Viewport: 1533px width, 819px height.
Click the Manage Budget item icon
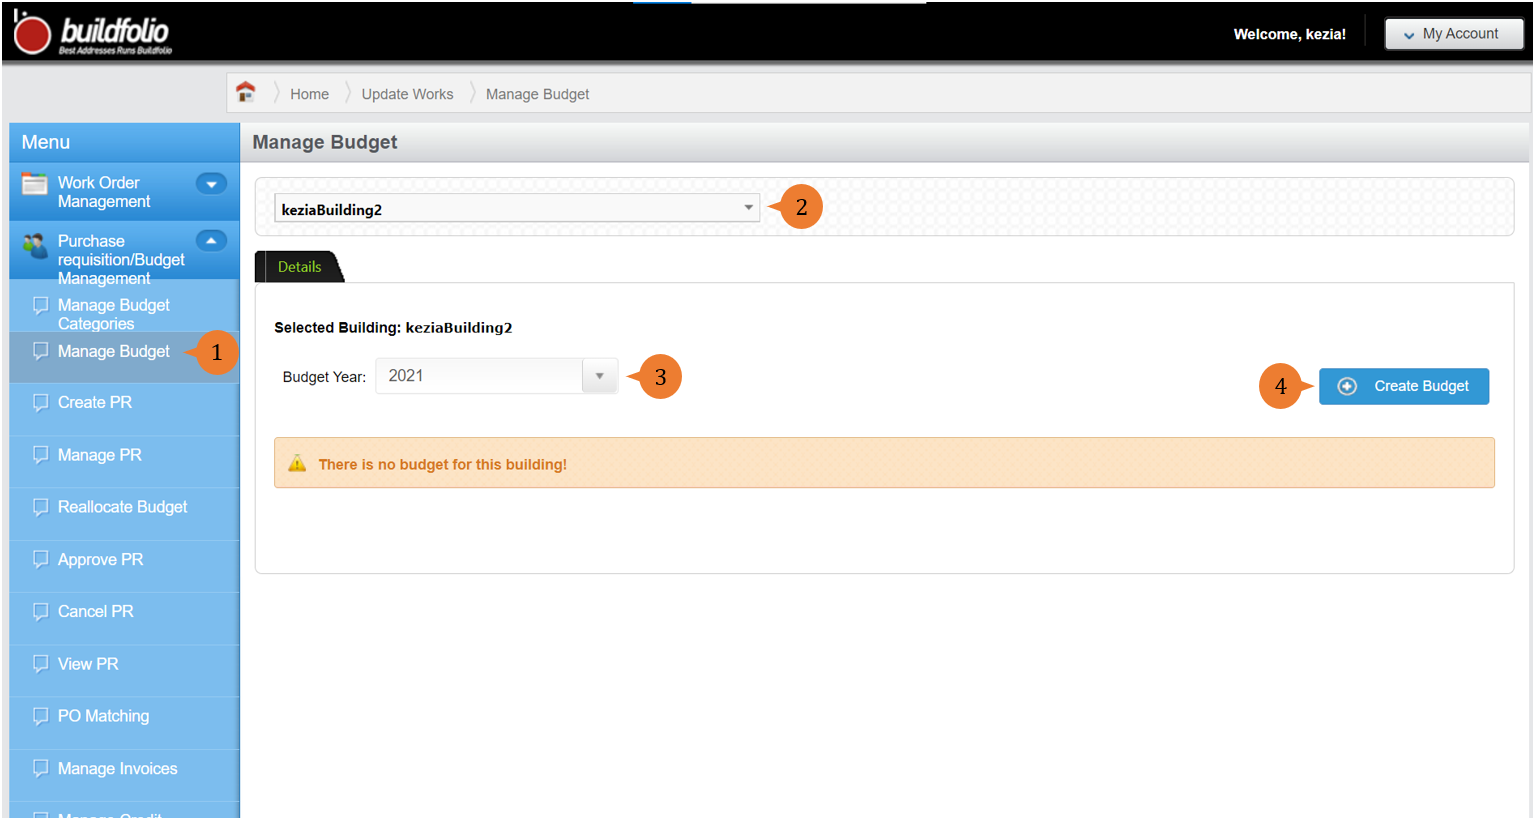[41, 351]
